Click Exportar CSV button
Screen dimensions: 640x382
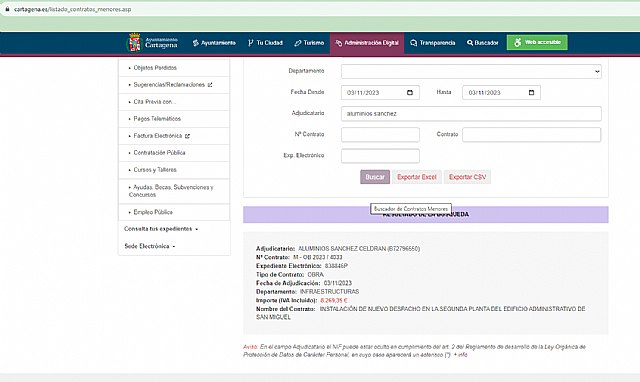(467, 177)
